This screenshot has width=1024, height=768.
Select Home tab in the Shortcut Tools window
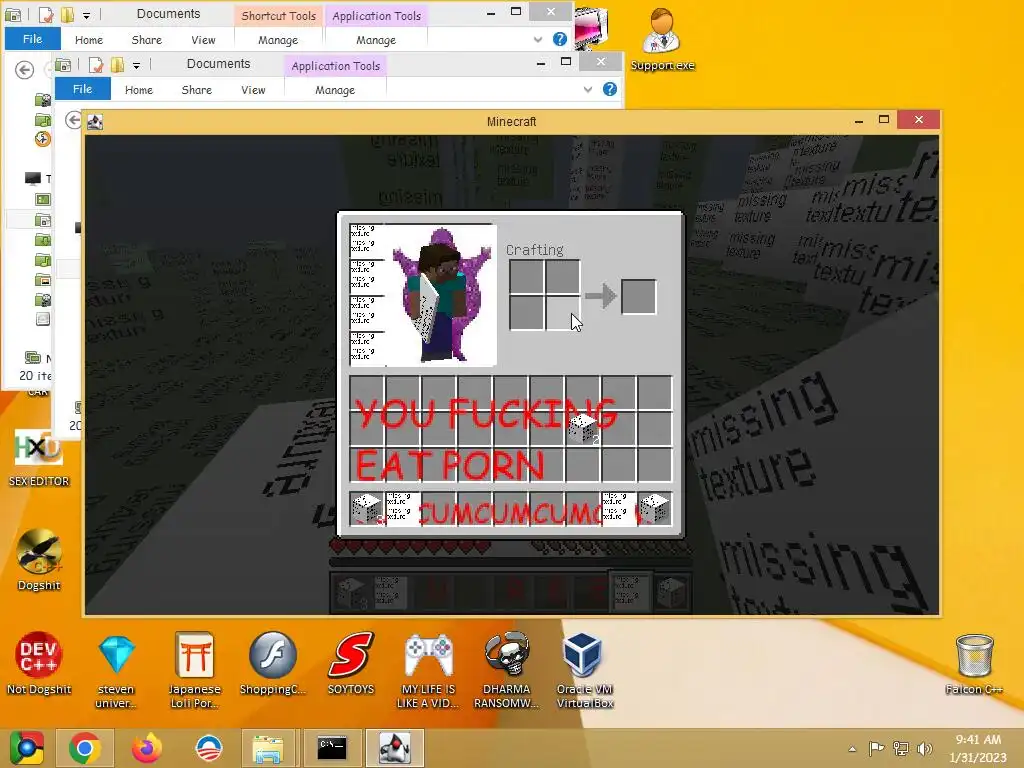click(x=89, y=40)
